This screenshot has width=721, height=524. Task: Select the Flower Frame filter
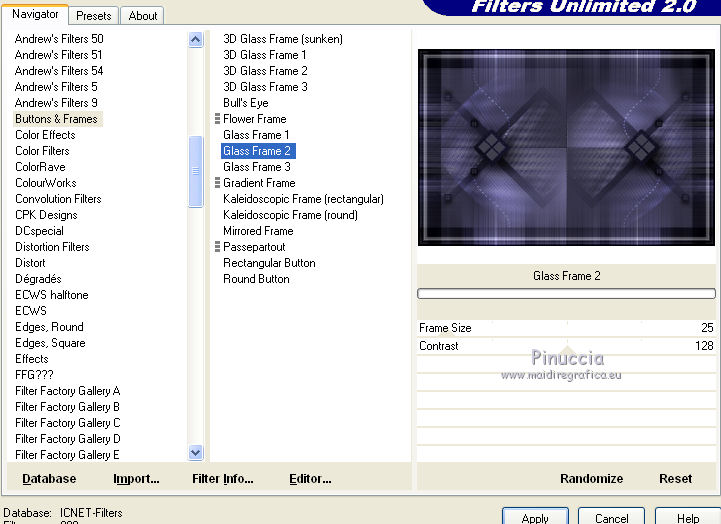(255, 119)
